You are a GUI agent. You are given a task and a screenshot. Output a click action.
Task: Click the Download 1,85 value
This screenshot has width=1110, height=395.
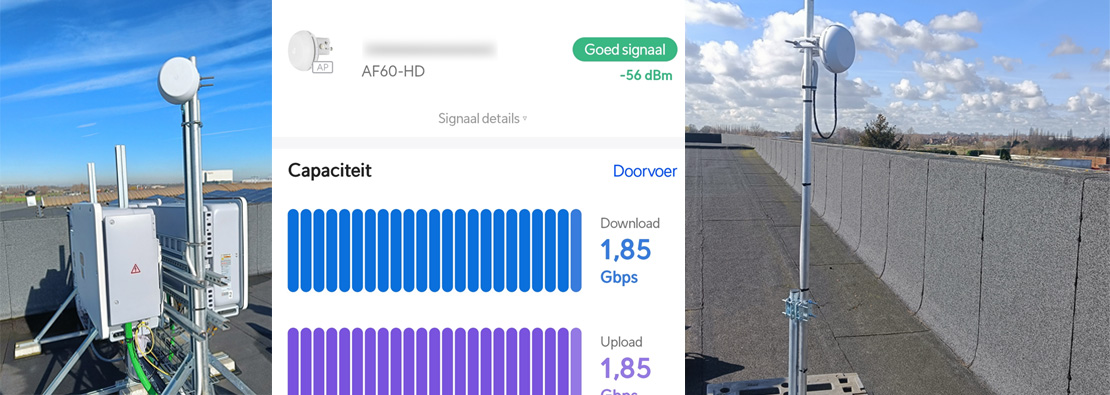(625, 250)
